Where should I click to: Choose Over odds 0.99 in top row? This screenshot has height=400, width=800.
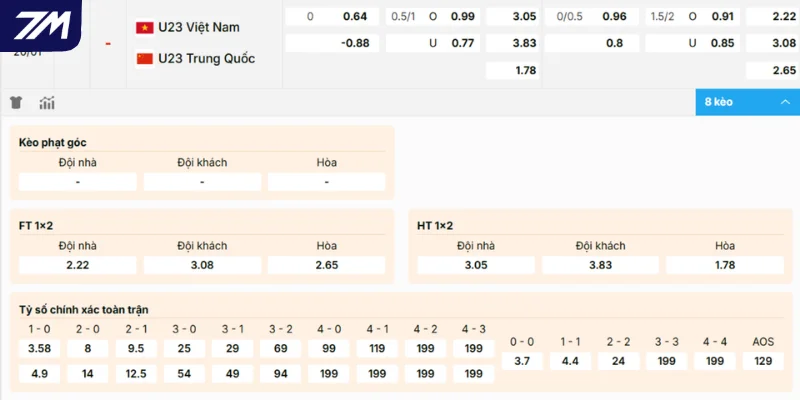(x=490, y=17)
